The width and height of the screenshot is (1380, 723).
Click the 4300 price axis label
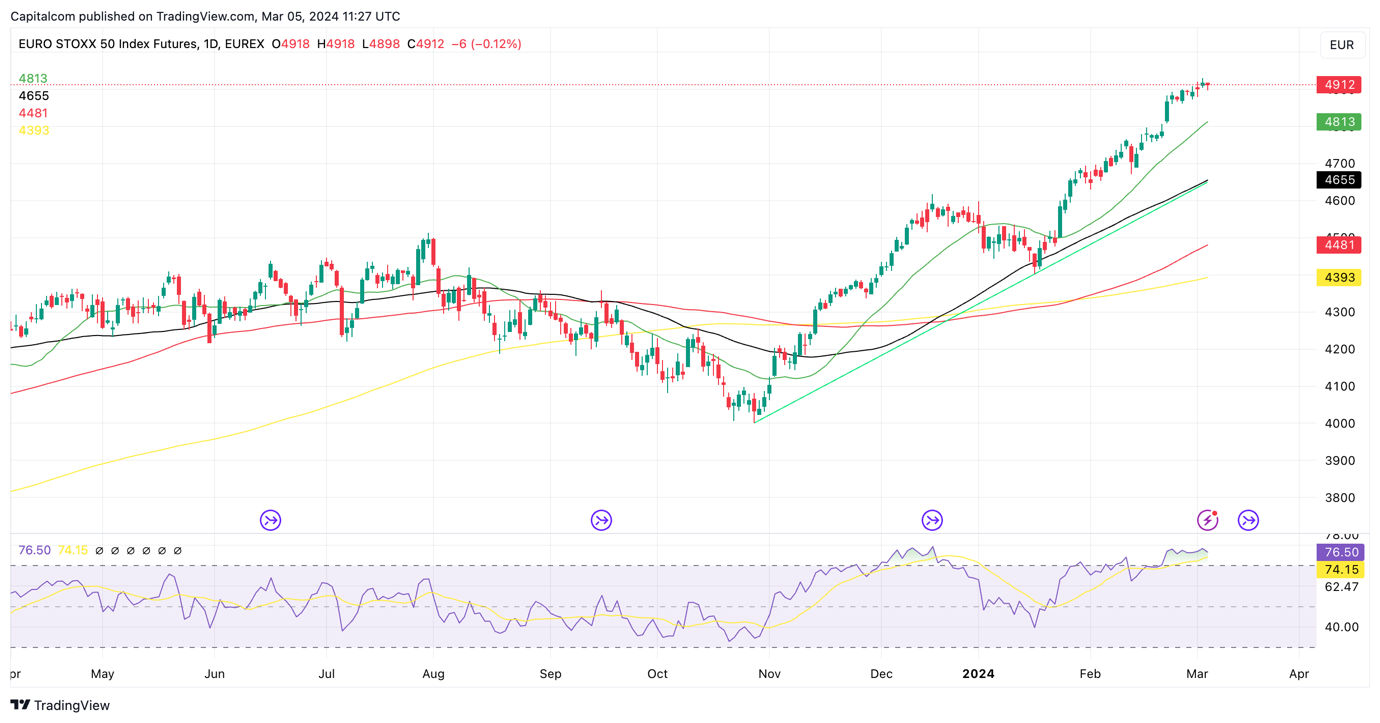point(1340,312)
